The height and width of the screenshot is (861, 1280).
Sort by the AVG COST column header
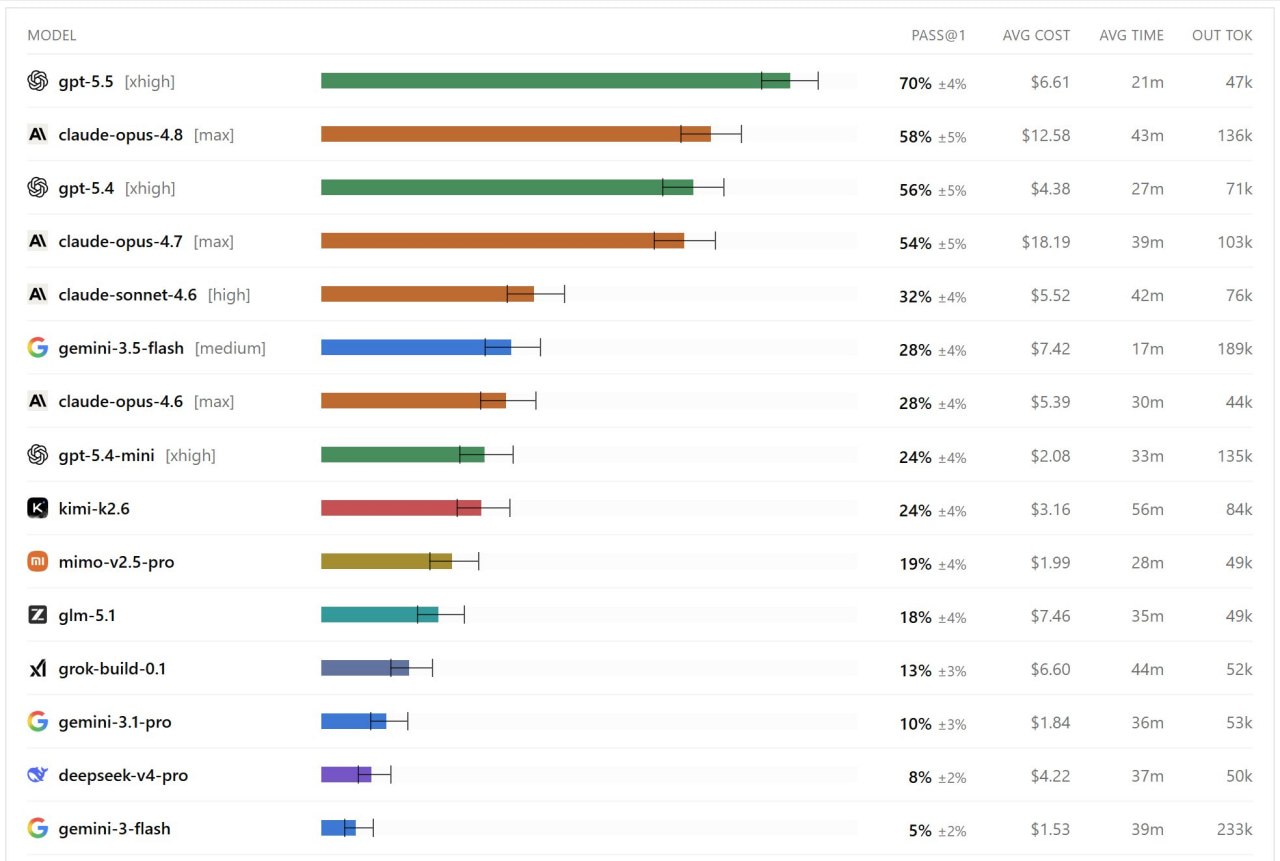1036,35
